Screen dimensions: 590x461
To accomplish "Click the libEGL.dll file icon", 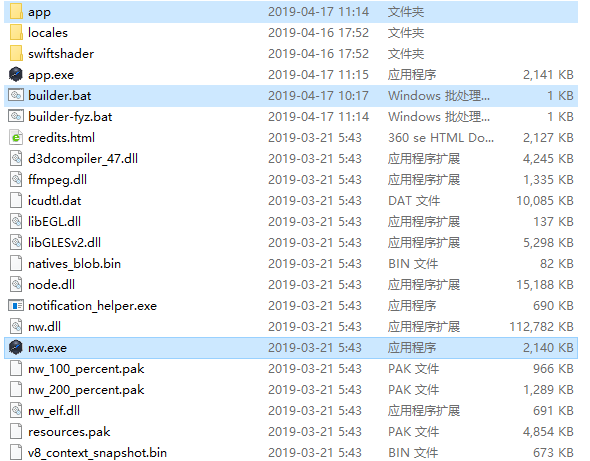I will [x=16, y=221].
